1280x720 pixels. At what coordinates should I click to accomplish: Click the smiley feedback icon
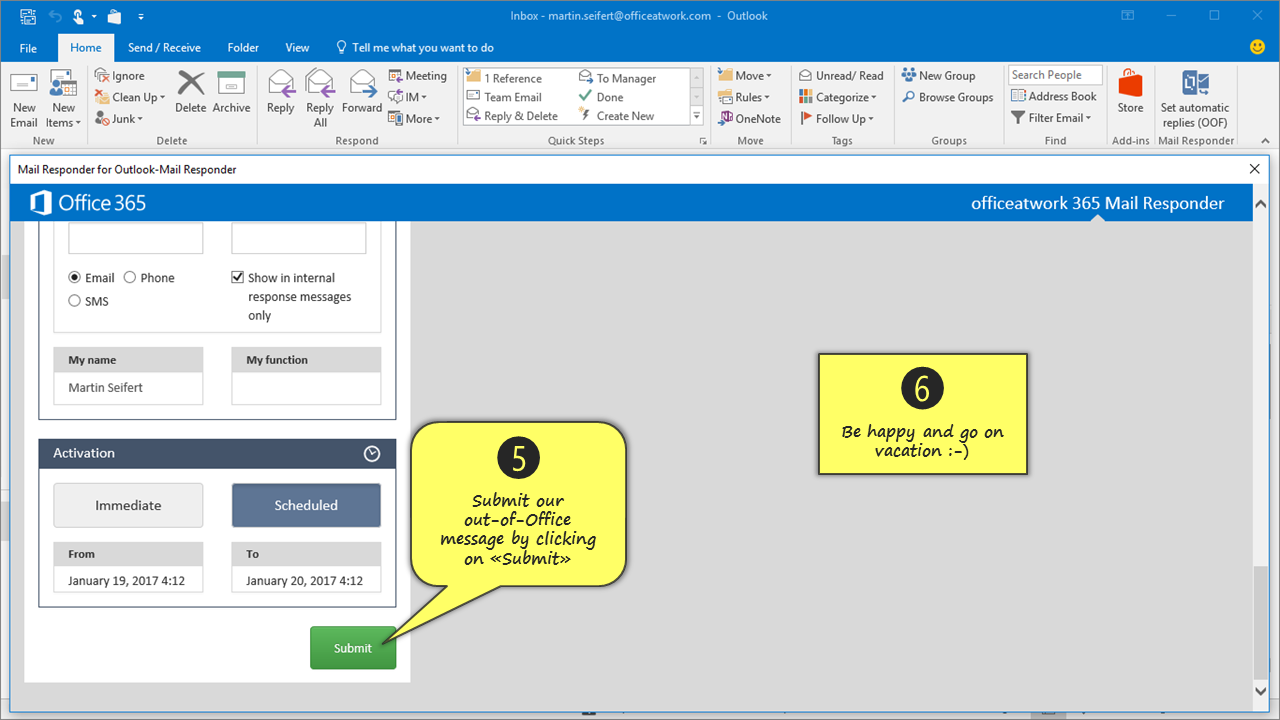coord(1258,47)
